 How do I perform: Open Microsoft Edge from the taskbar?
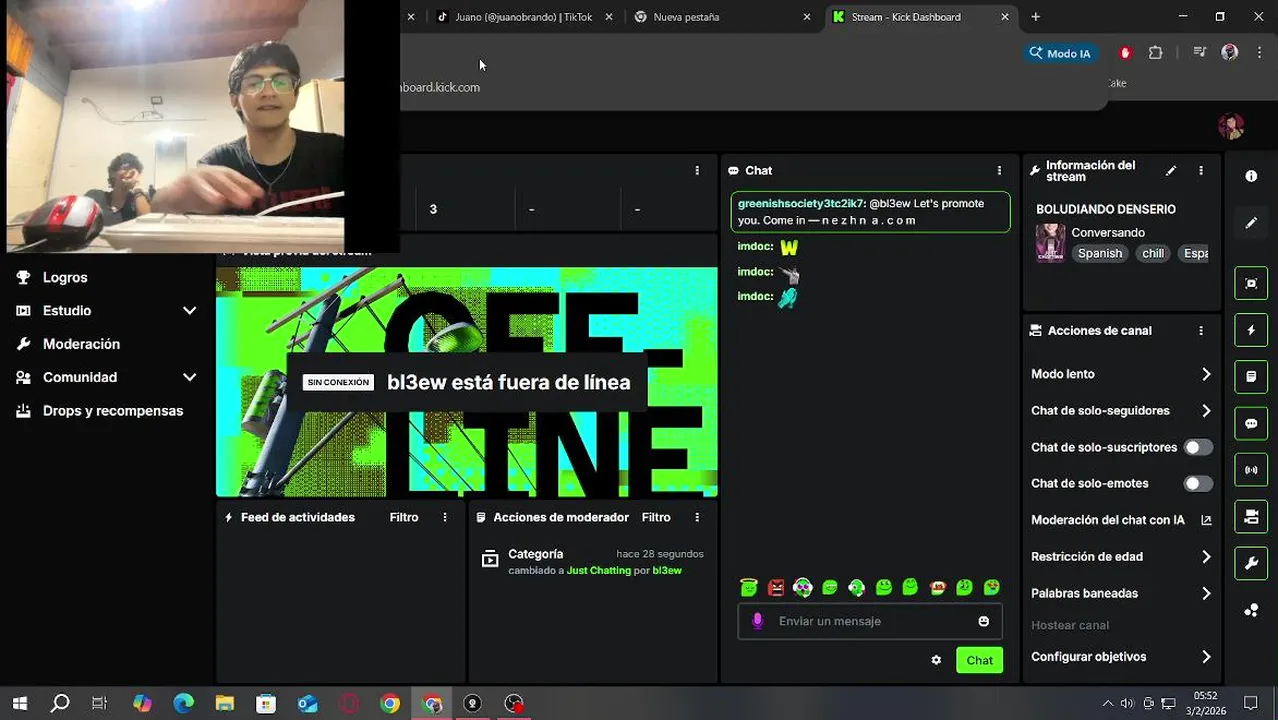[183, 704]
